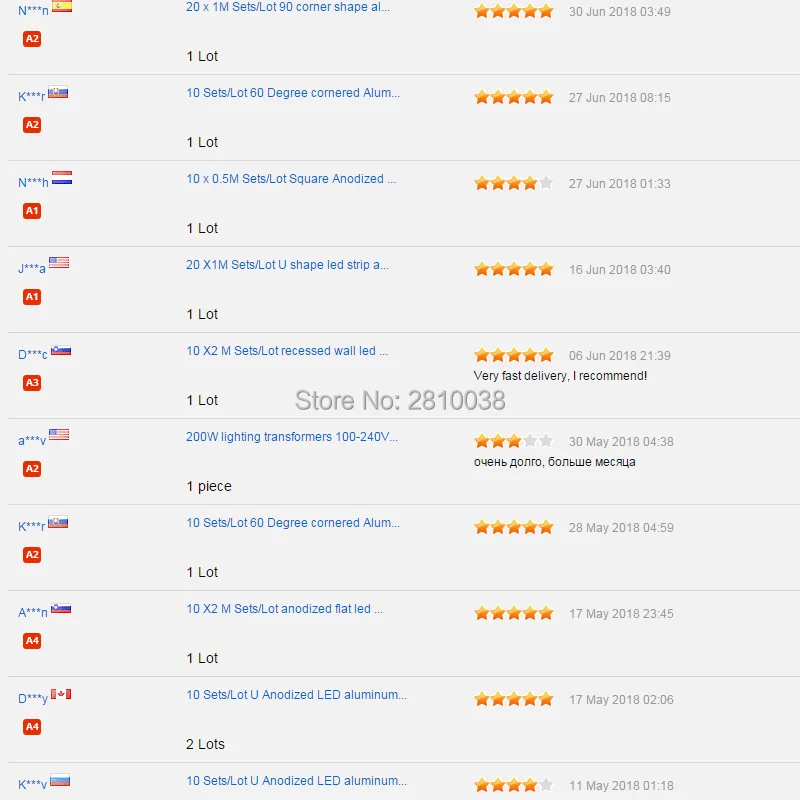
Task: Click the A1 badge under J***a
Action: 32,296
